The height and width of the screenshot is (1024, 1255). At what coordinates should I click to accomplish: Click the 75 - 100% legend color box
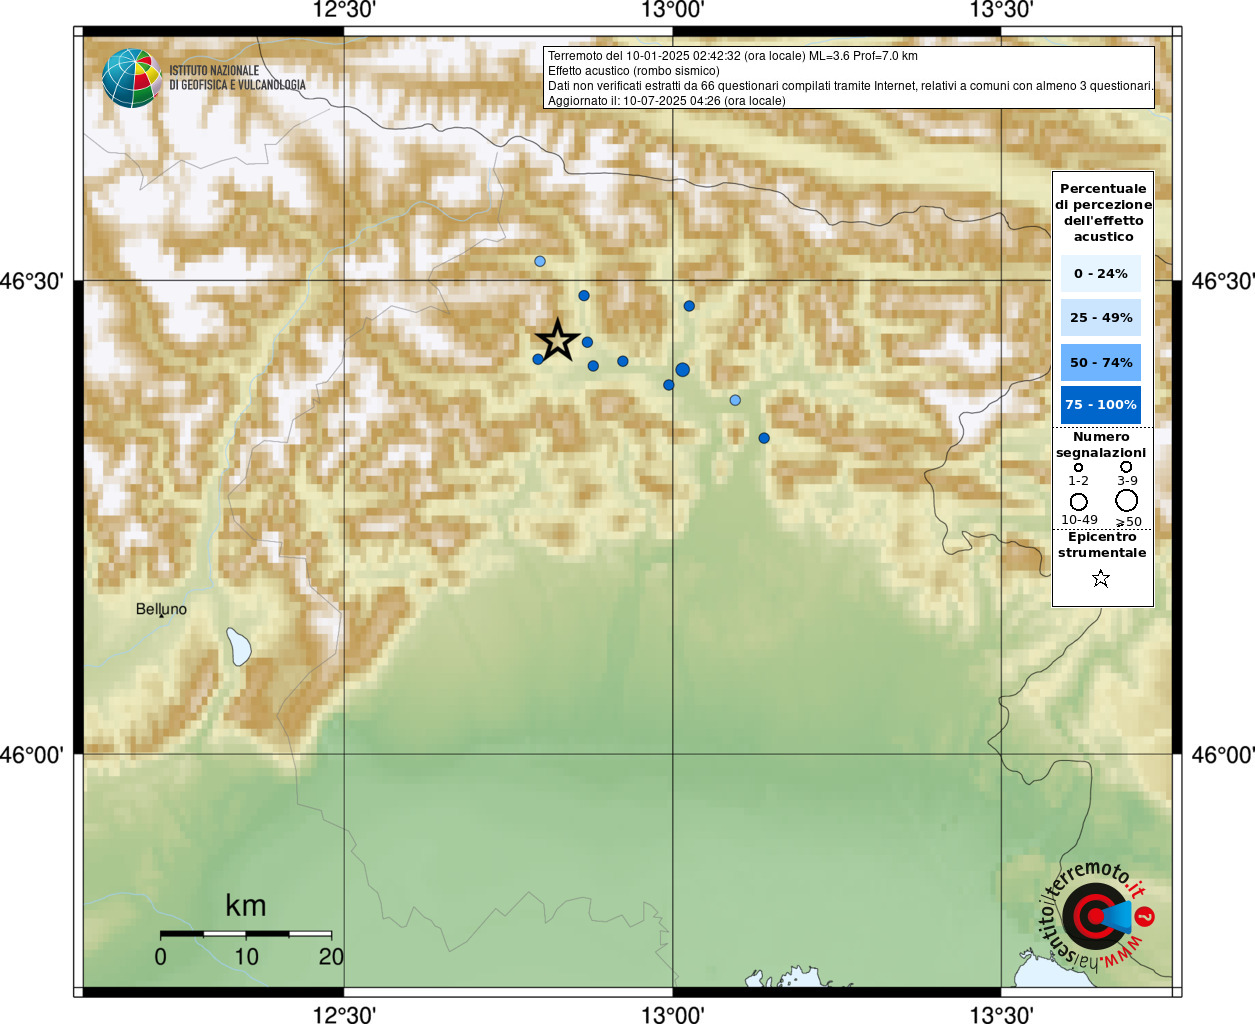(x=1101, y=405)
